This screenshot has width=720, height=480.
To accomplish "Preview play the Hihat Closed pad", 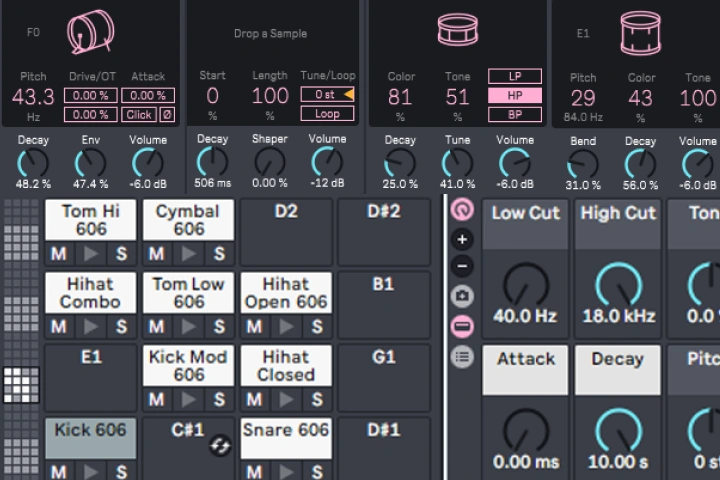I will [x=286, y=400].
